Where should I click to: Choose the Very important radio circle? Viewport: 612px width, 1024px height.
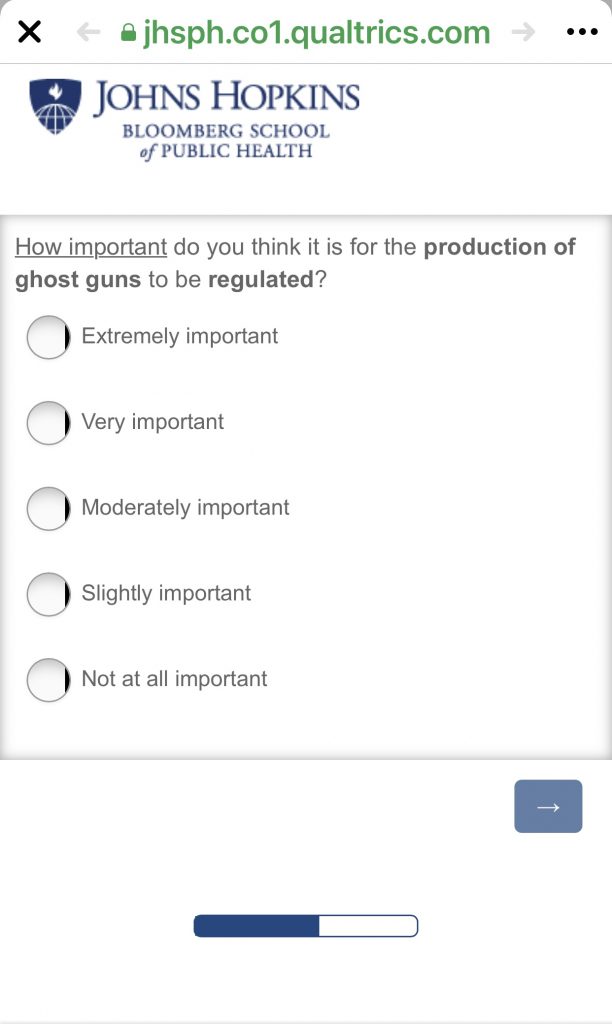tap(48, 423)
